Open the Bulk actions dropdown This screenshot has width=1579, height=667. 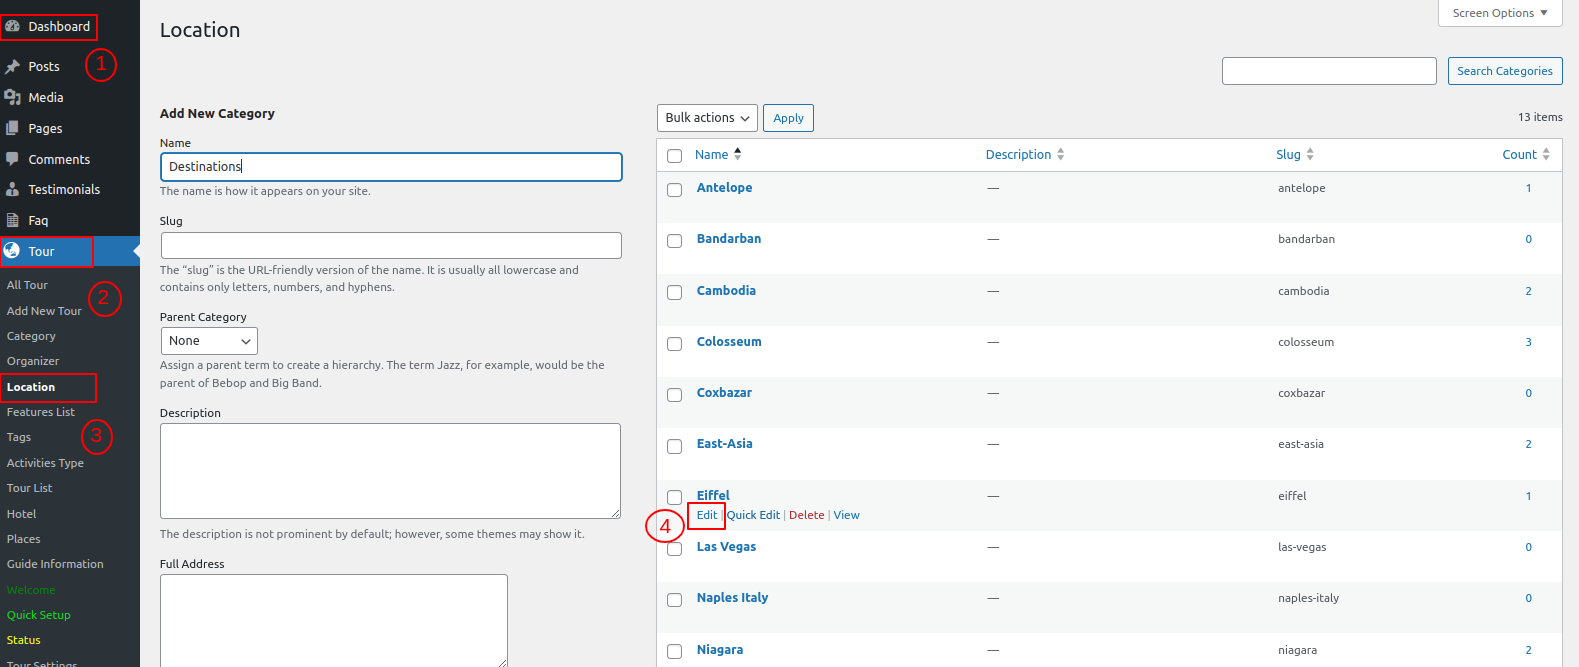tap(707, 118)
